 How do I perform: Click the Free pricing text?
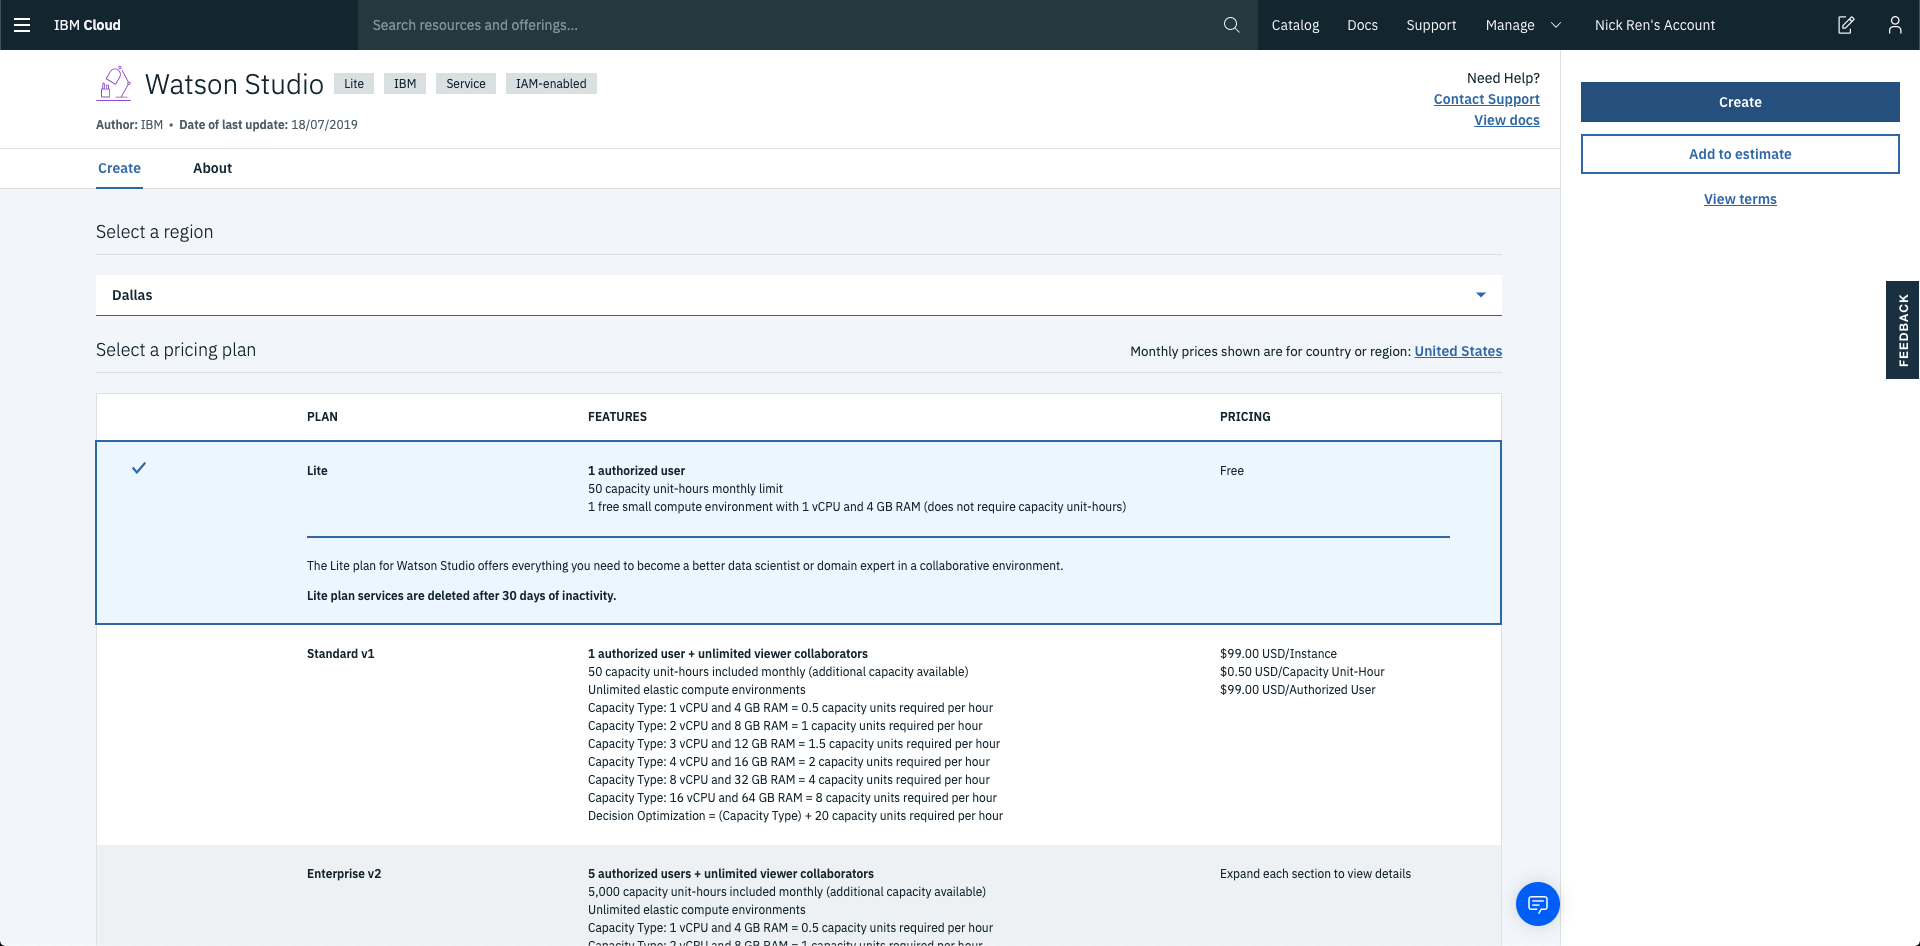(1232, 471)
